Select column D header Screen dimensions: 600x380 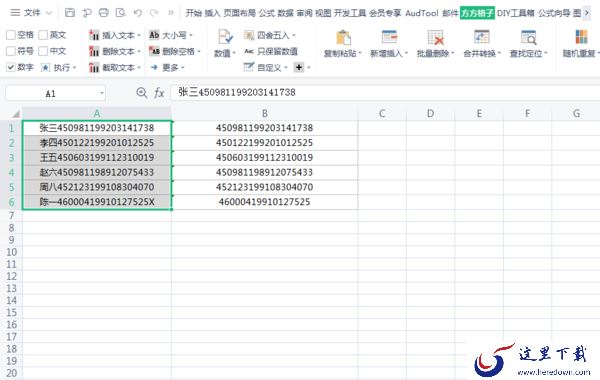click(430, 113)
